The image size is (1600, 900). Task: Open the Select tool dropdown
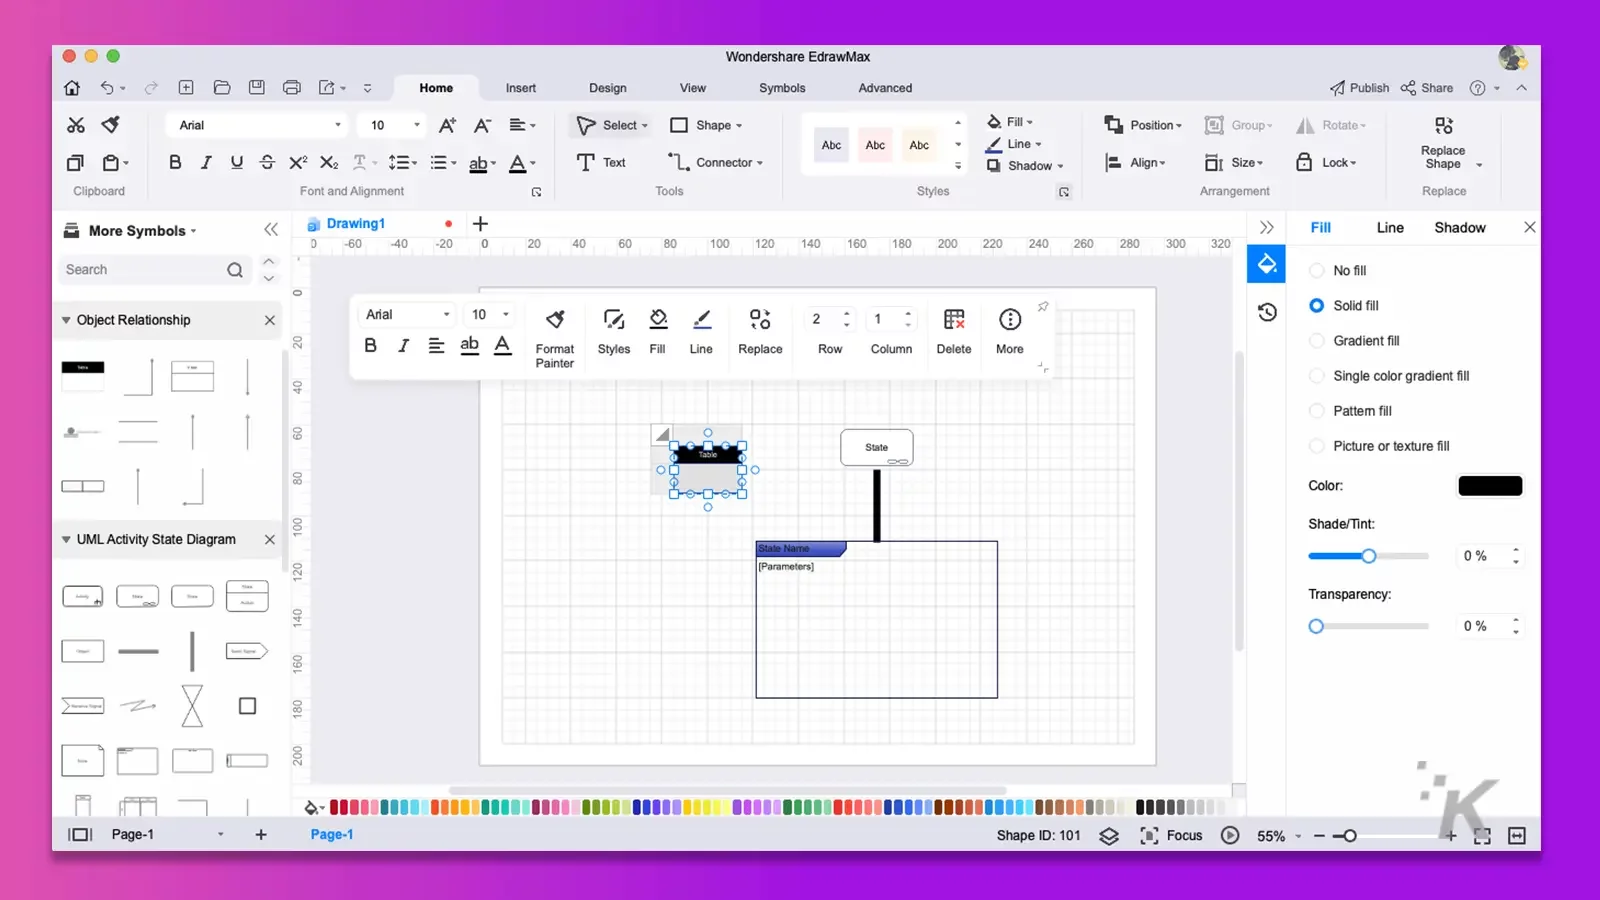pyautogui.click(x=644, y=126)
